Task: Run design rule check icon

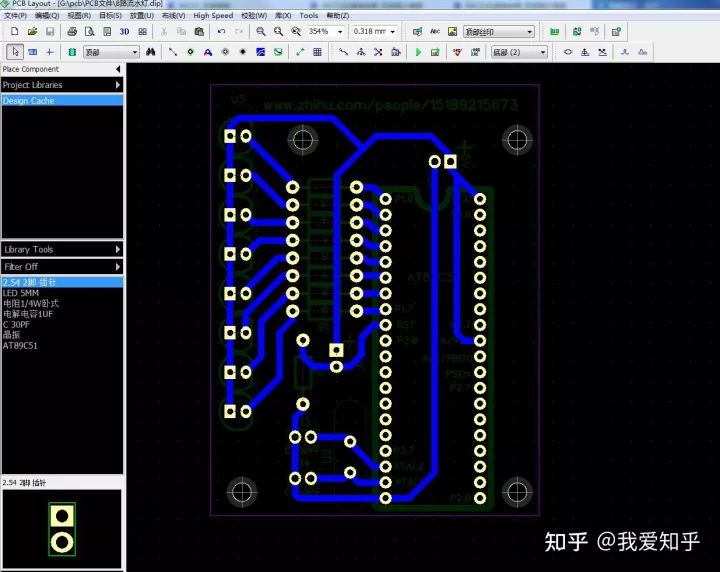Action: [457, 52]
